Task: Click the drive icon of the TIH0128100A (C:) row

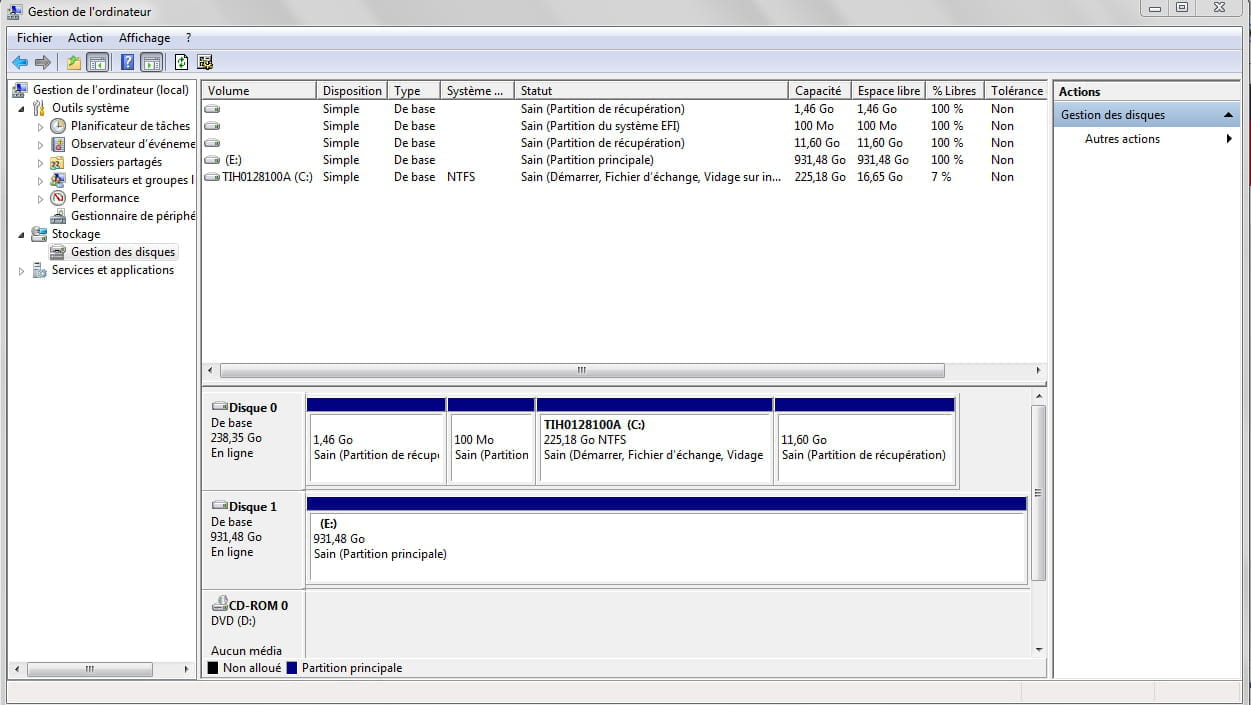Action: [x=212, y=177]
